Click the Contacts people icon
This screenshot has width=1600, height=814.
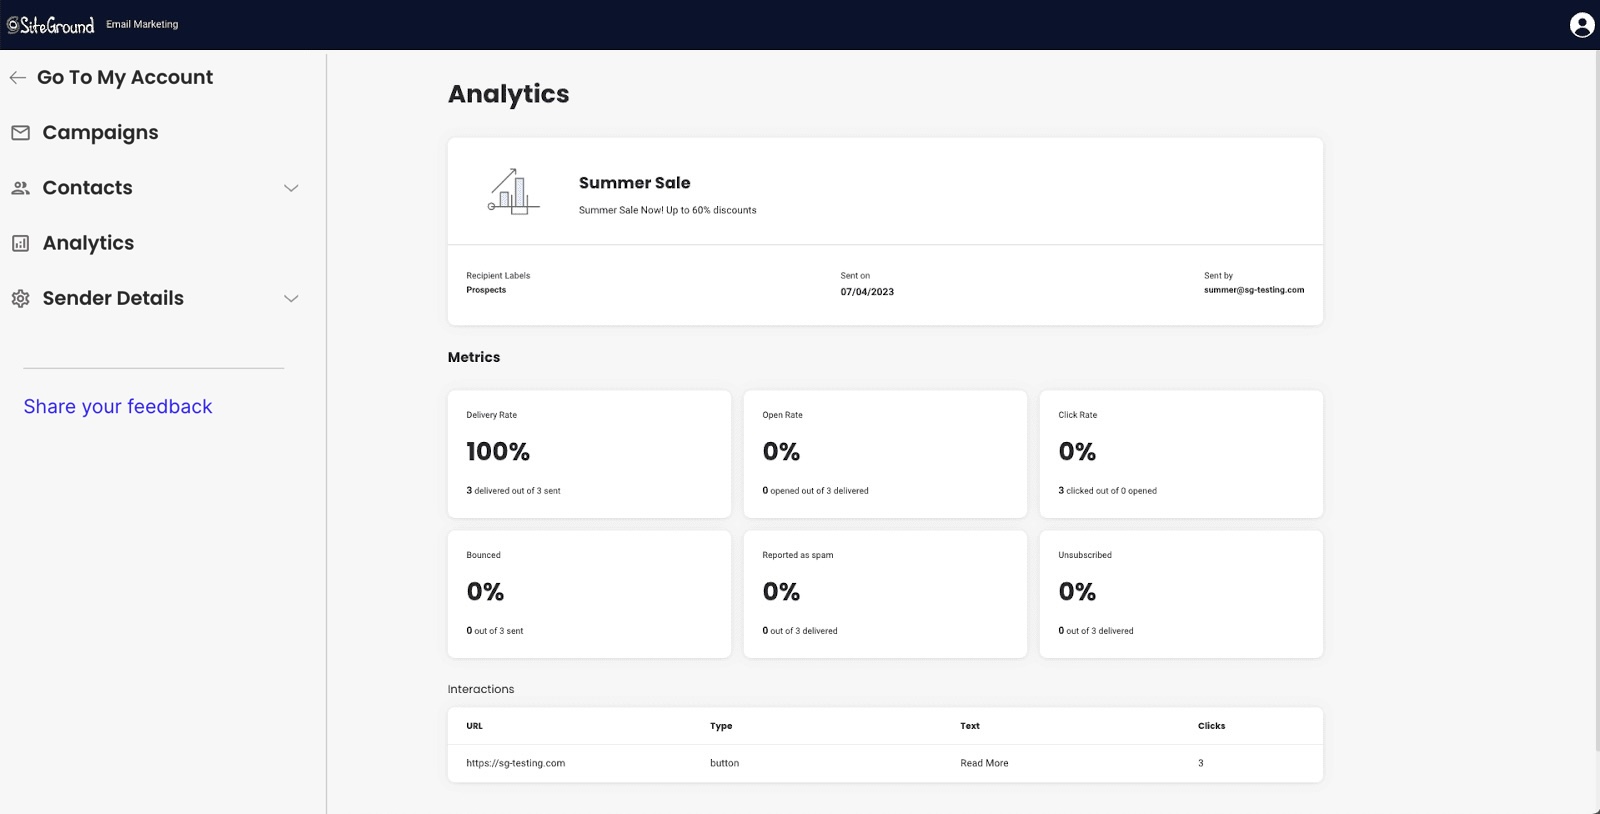coord(20,188)
